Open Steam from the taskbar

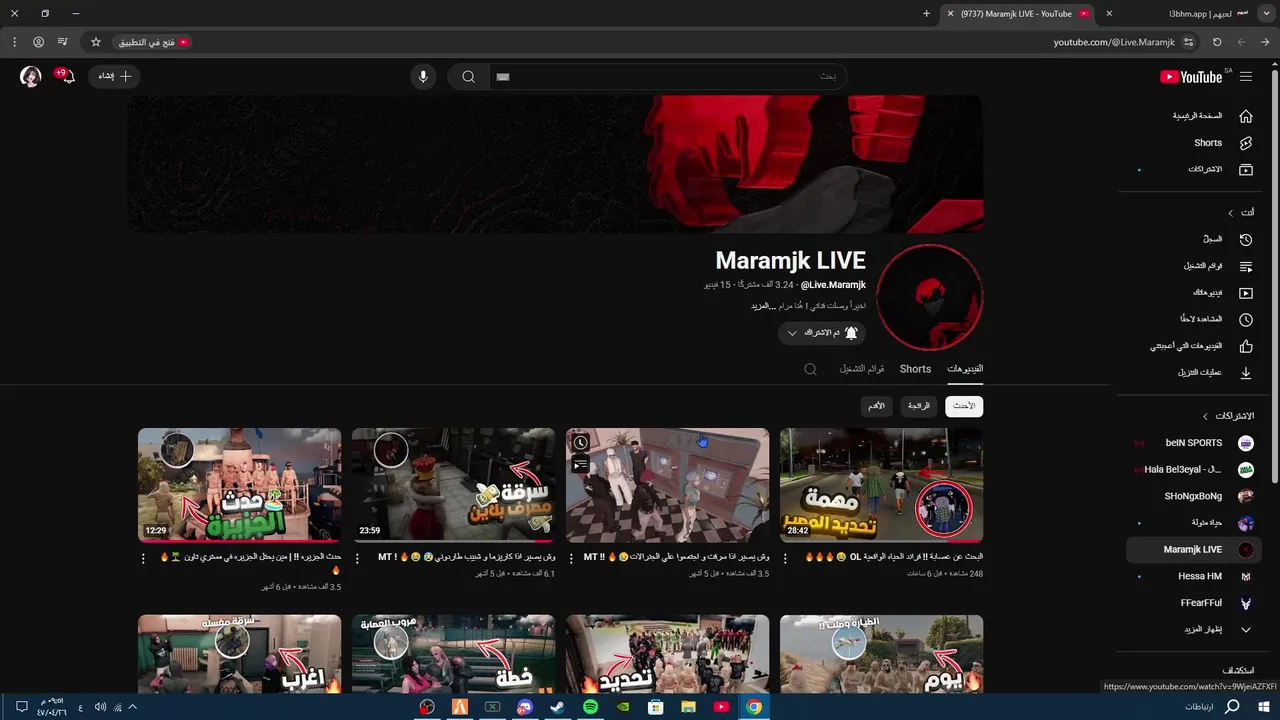point(558,707)
